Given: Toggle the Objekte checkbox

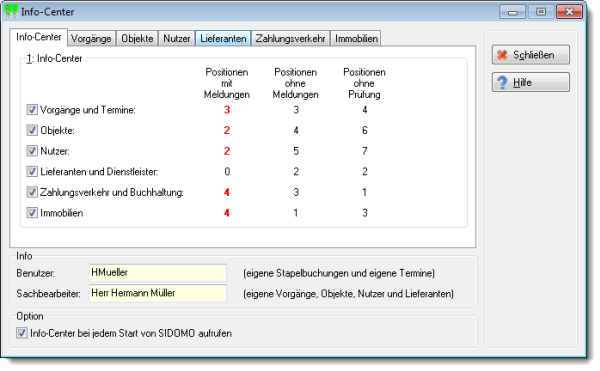Looking at the screenshot, I should coord(32,130).
